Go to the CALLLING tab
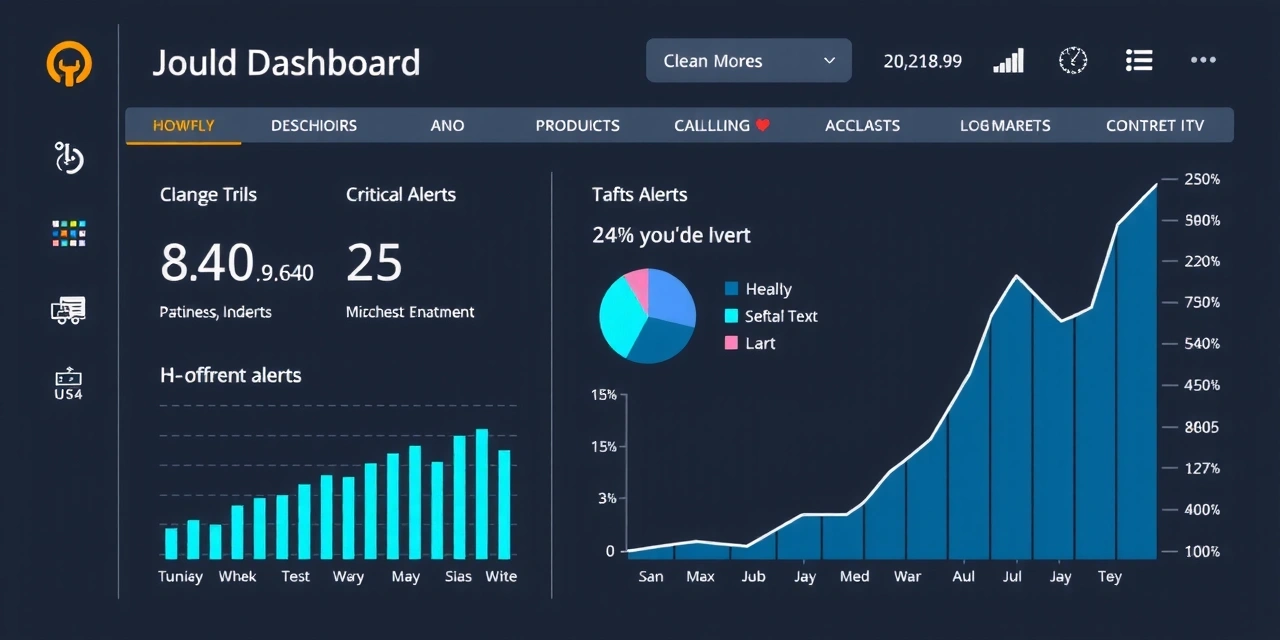Screen dimensions: 1280x640 (720, 126)
